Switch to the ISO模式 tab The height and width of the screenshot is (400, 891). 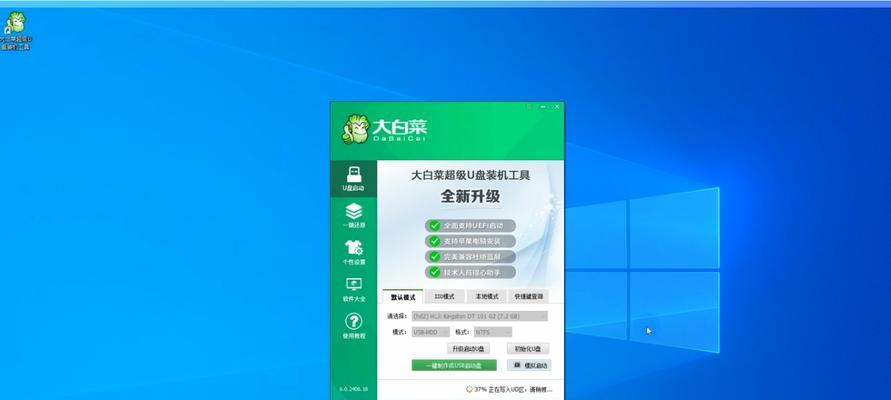point(444,297)
